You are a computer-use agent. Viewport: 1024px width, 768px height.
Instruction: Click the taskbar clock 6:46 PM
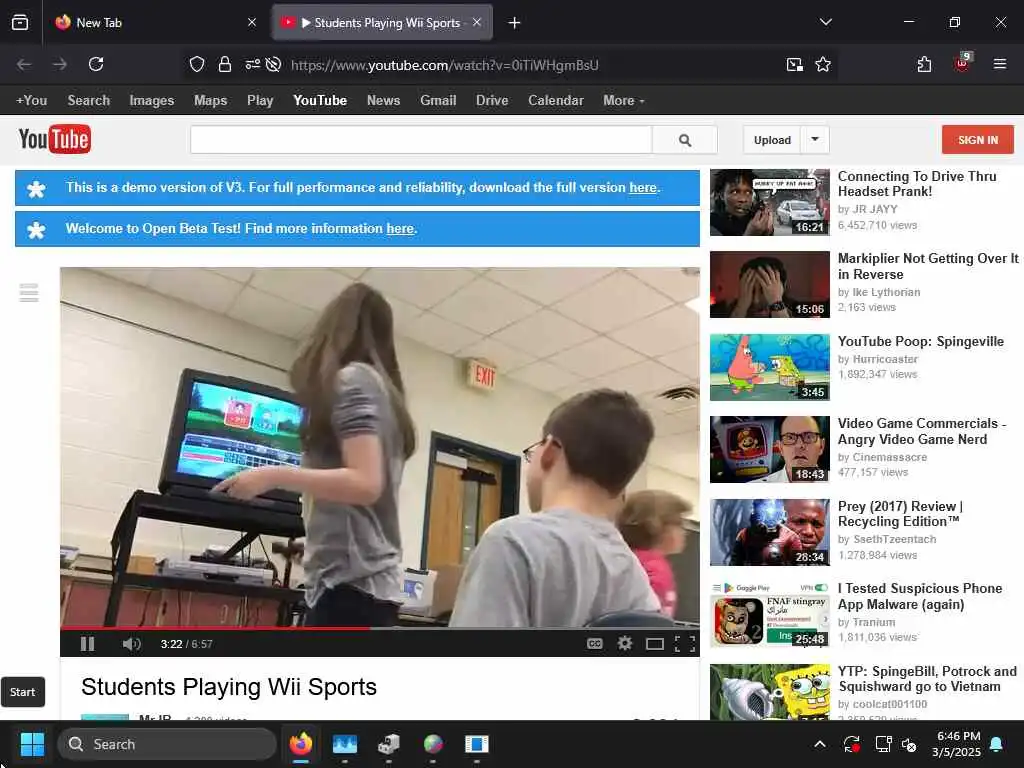tap(958, 736)
